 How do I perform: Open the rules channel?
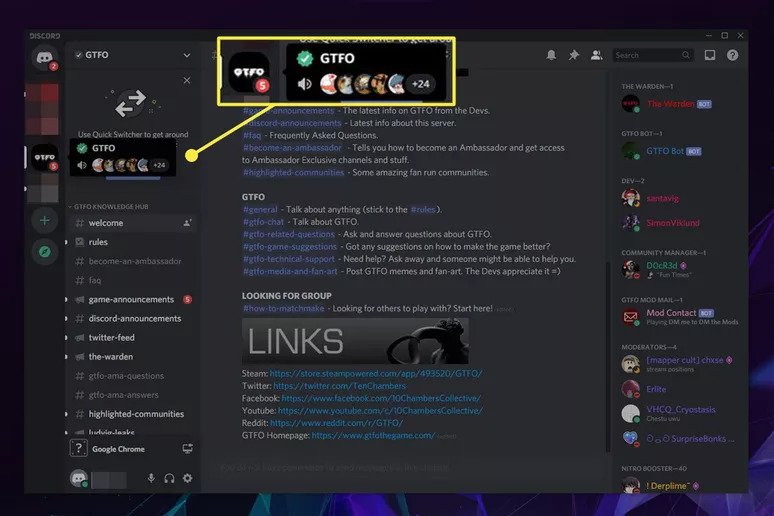pyautogui.click(x=133, y=242)
